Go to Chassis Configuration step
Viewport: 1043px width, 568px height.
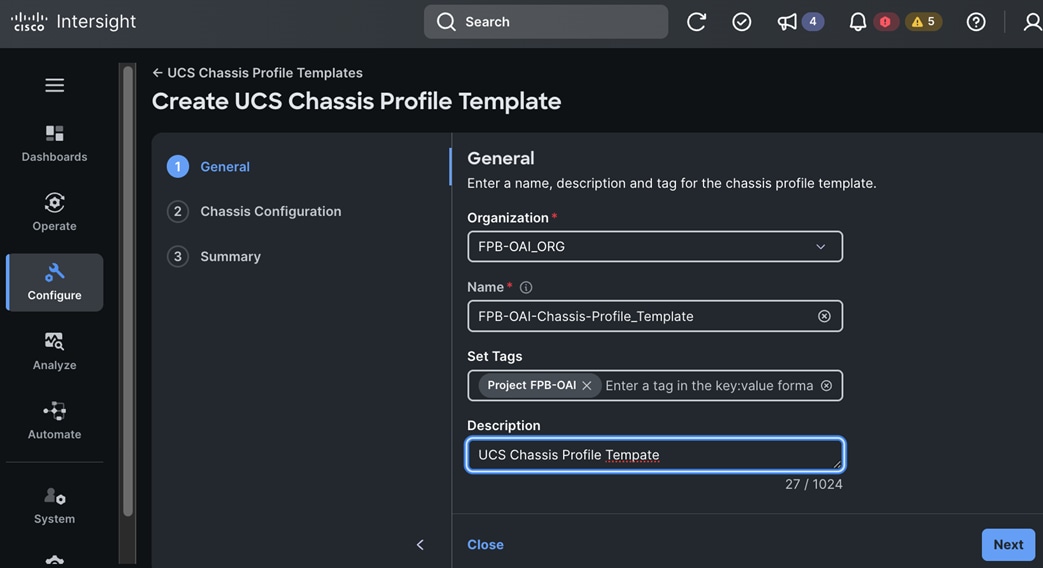pos(254,212)
